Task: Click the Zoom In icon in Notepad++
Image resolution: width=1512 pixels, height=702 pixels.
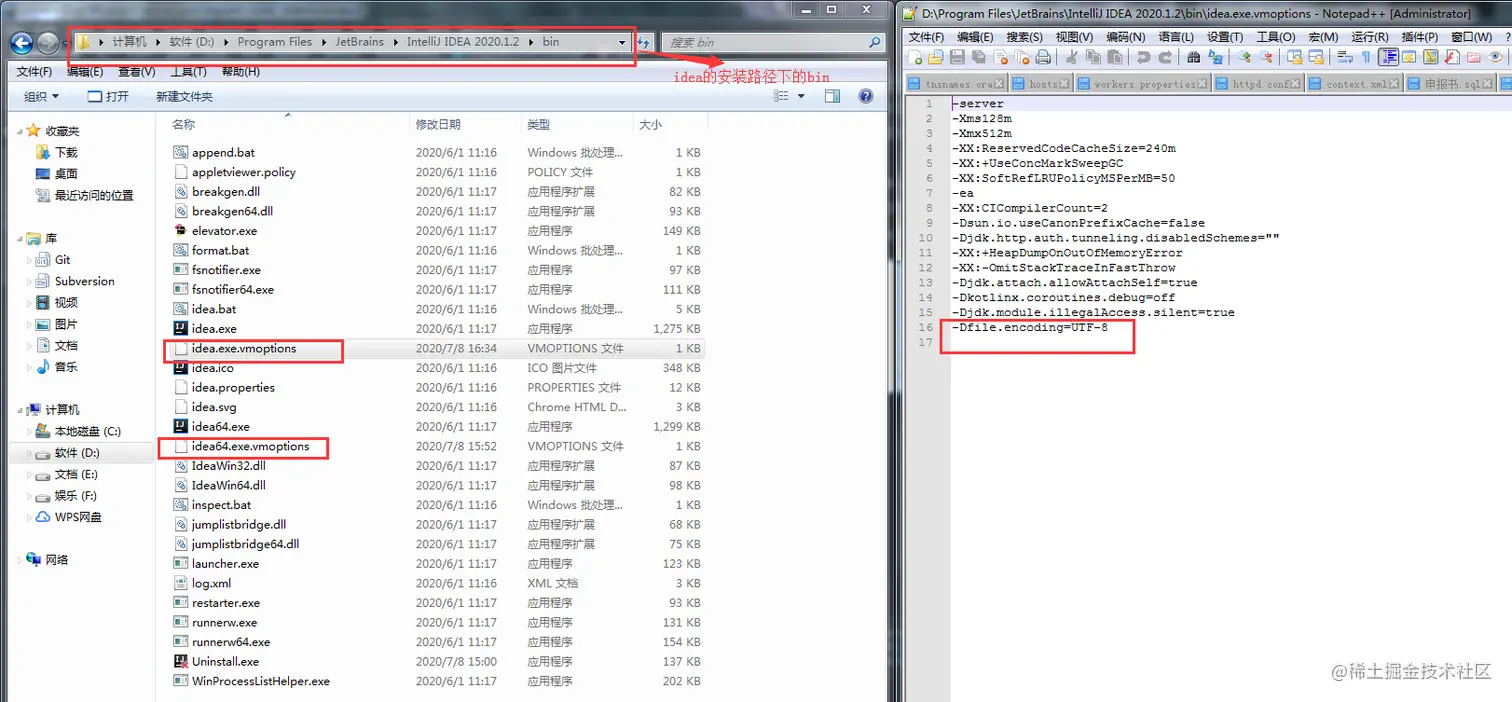Action: pos(1244,57)
